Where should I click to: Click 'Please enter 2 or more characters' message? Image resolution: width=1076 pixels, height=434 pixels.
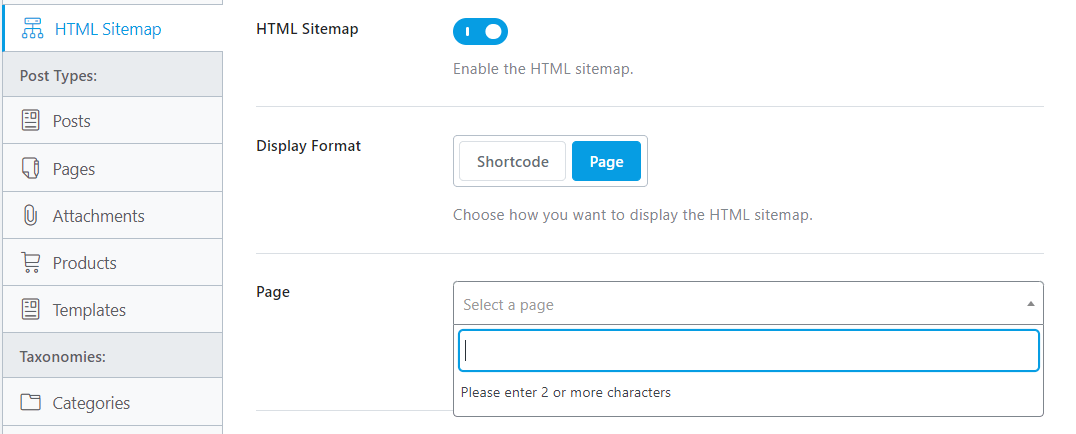(x=565, y=393)
